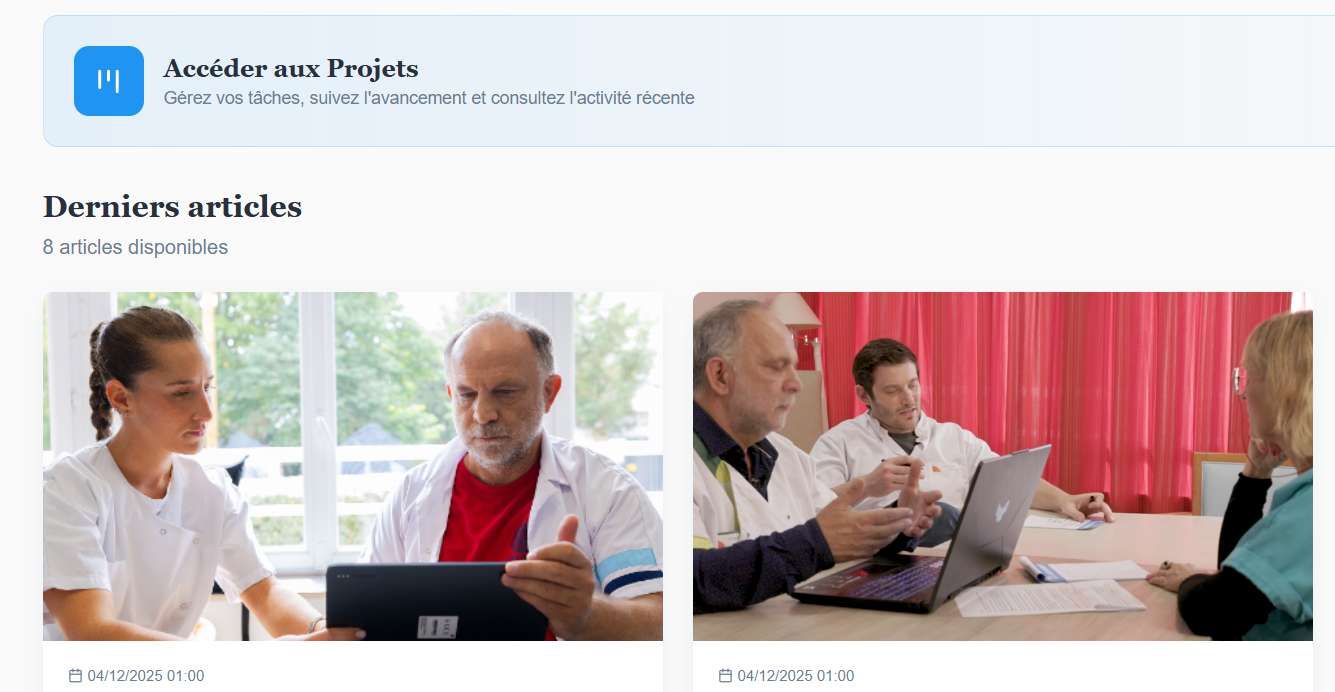This screenshot has height=692, width=1335.
Task: Click the second article's date 04/12/2025 01:00
Action: pos(796,676)
